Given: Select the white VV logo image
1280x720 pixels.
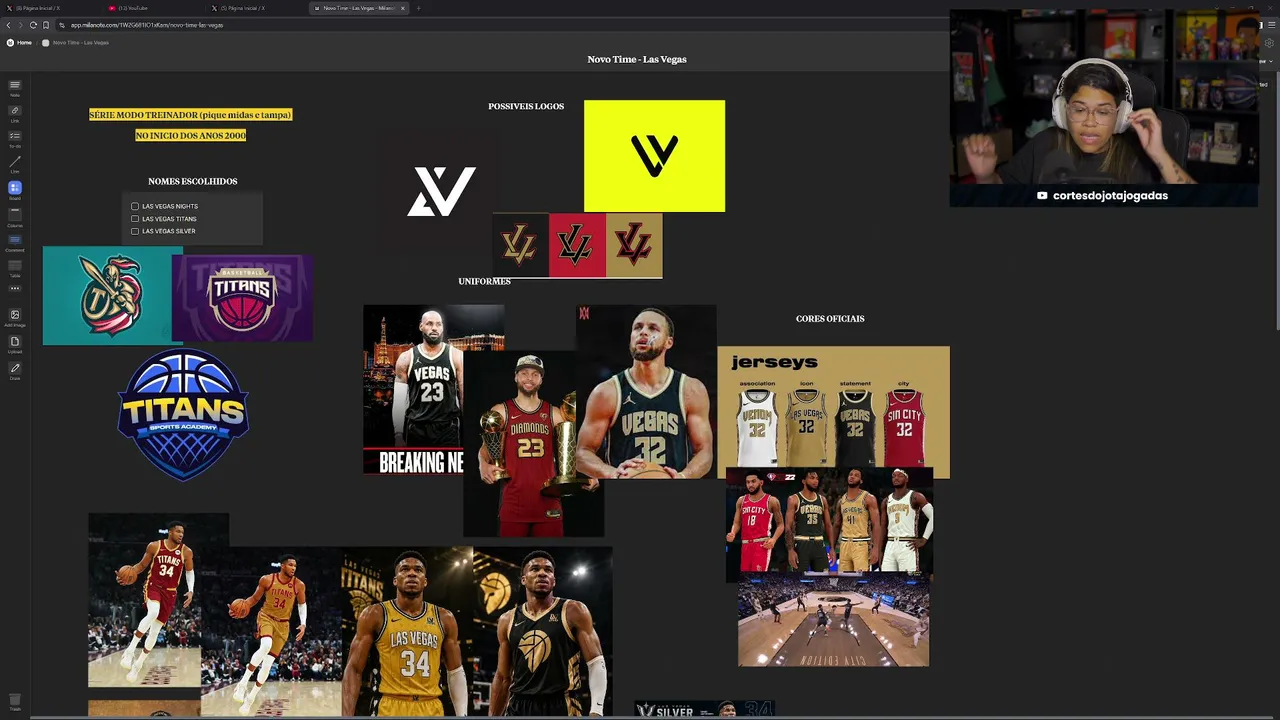Looking at the screenshot, I should coord(441,191).
